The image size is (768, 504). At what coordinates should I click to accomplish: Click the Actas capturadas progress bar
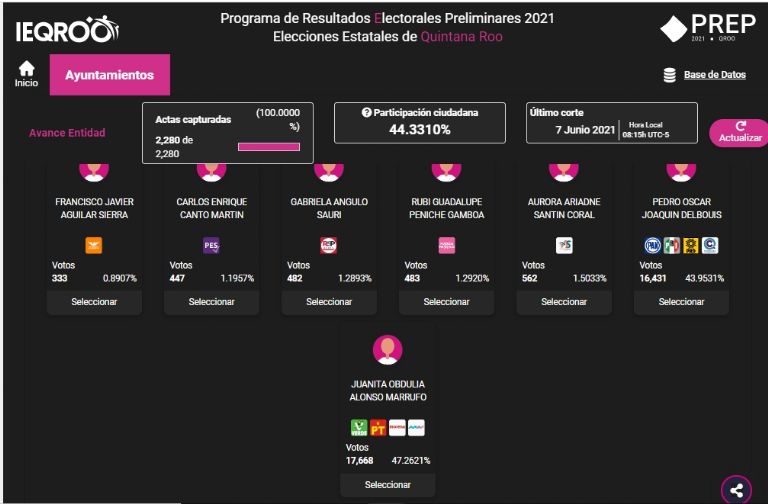click(269, 146)
